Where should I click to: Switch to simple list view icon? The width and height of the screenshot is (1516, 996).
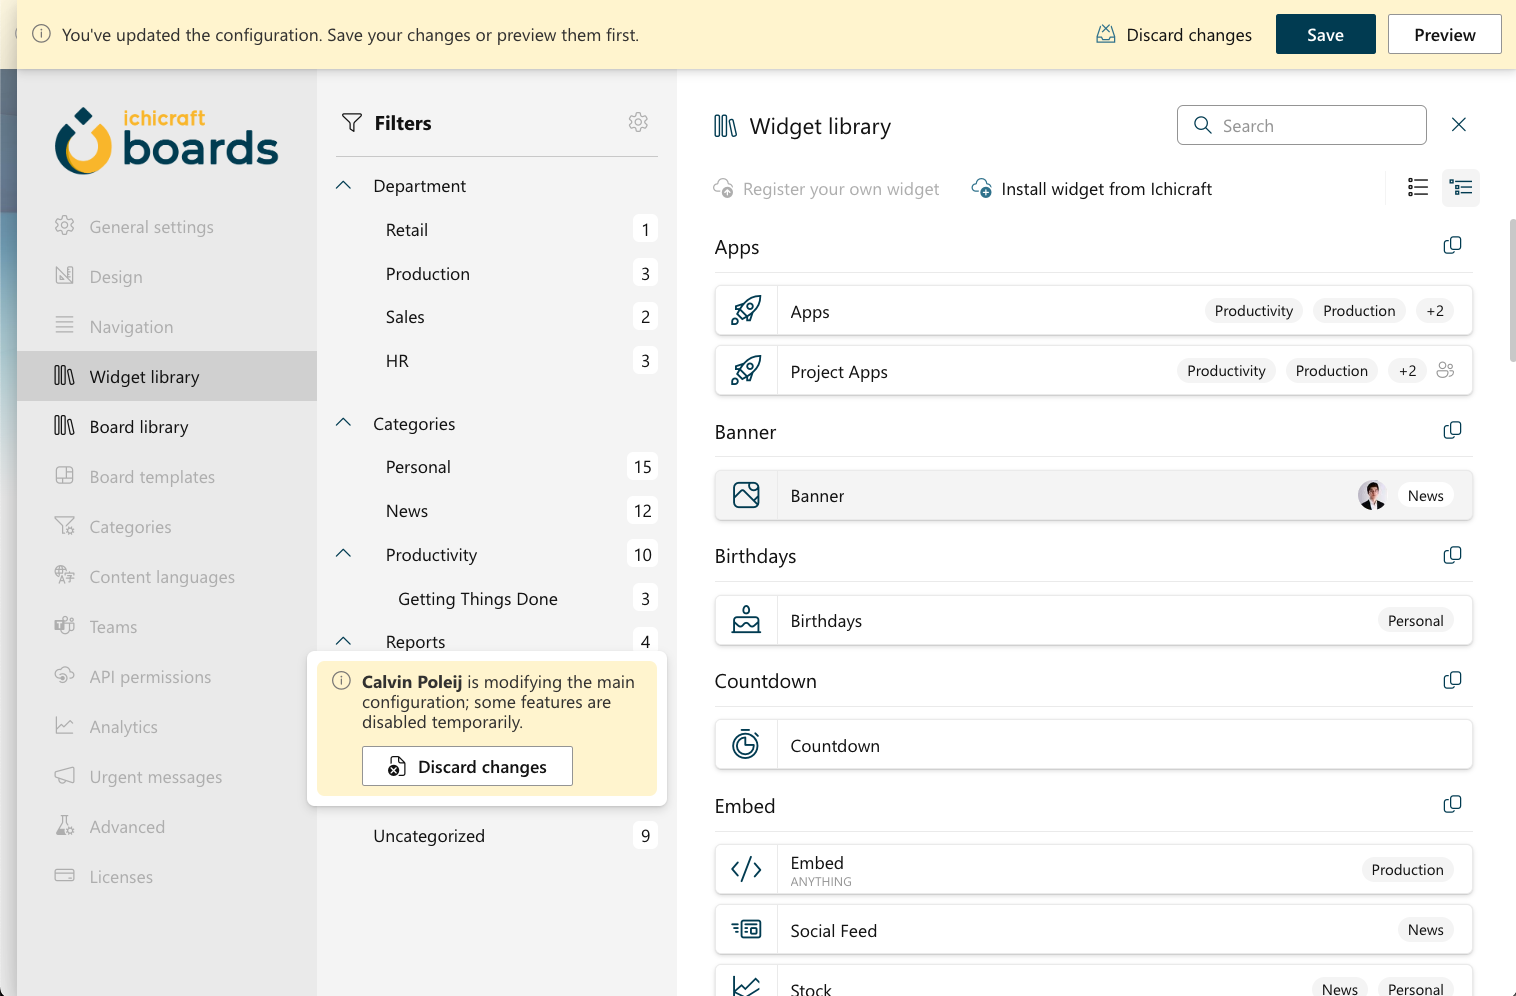point(1418,187)
